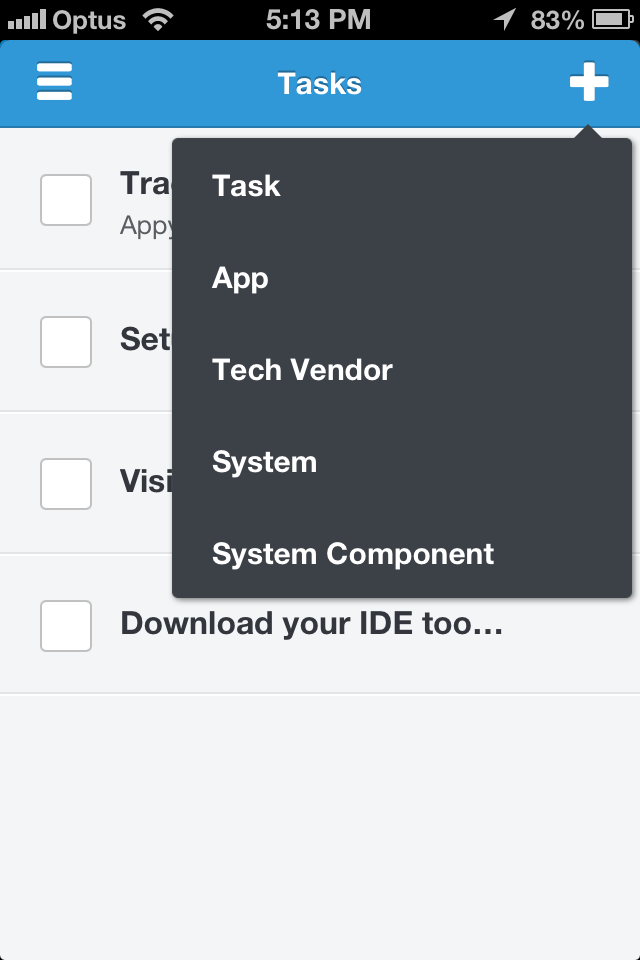This screenshot has width=640, height=960.
Task: Select Tech Vendor menu option
Action: (x=302, y=370)
